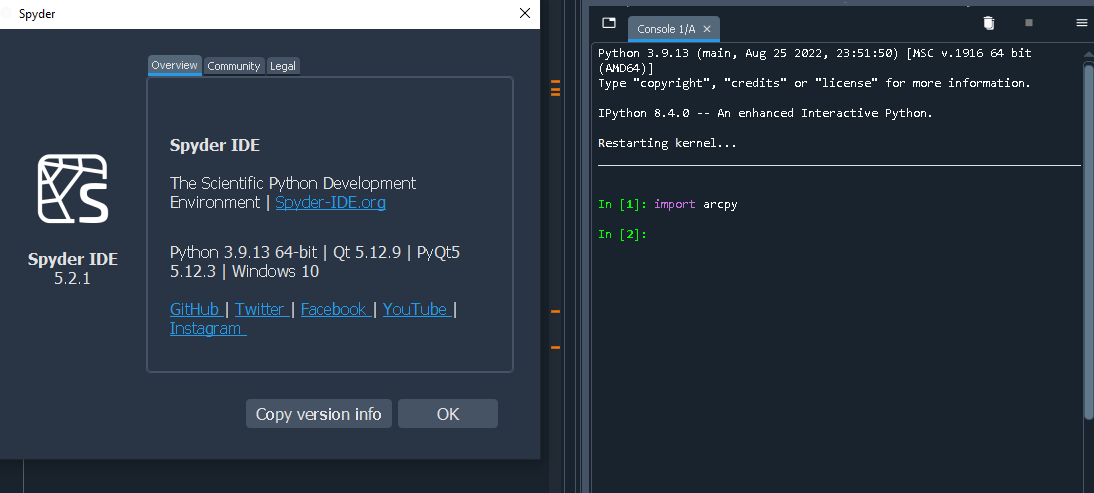Open the Spyder-IDE.org link
Image resolution: width=1094 pixels, height=493 pixels.
click(x=330, y=202)
